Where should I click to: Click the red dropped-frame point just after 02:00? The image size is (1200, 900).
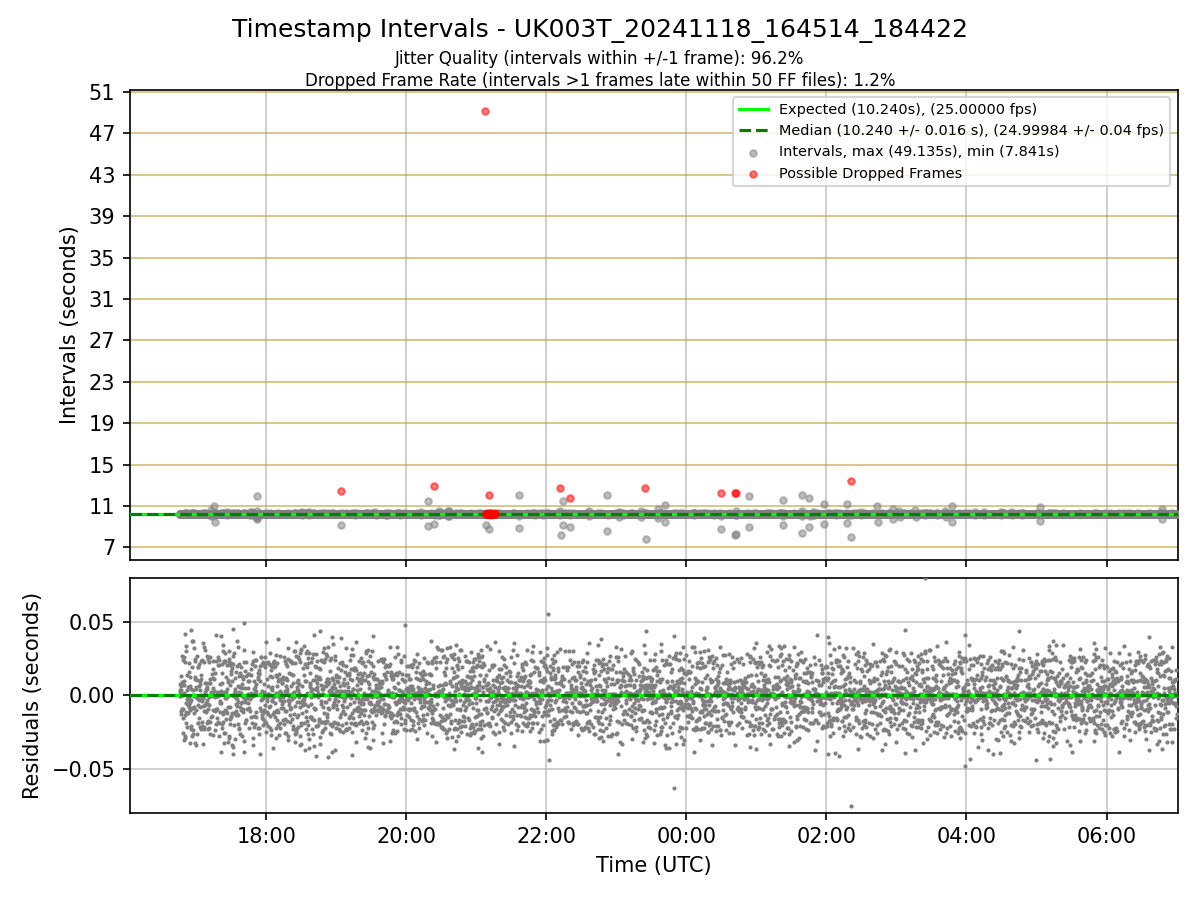click(851, 481)
